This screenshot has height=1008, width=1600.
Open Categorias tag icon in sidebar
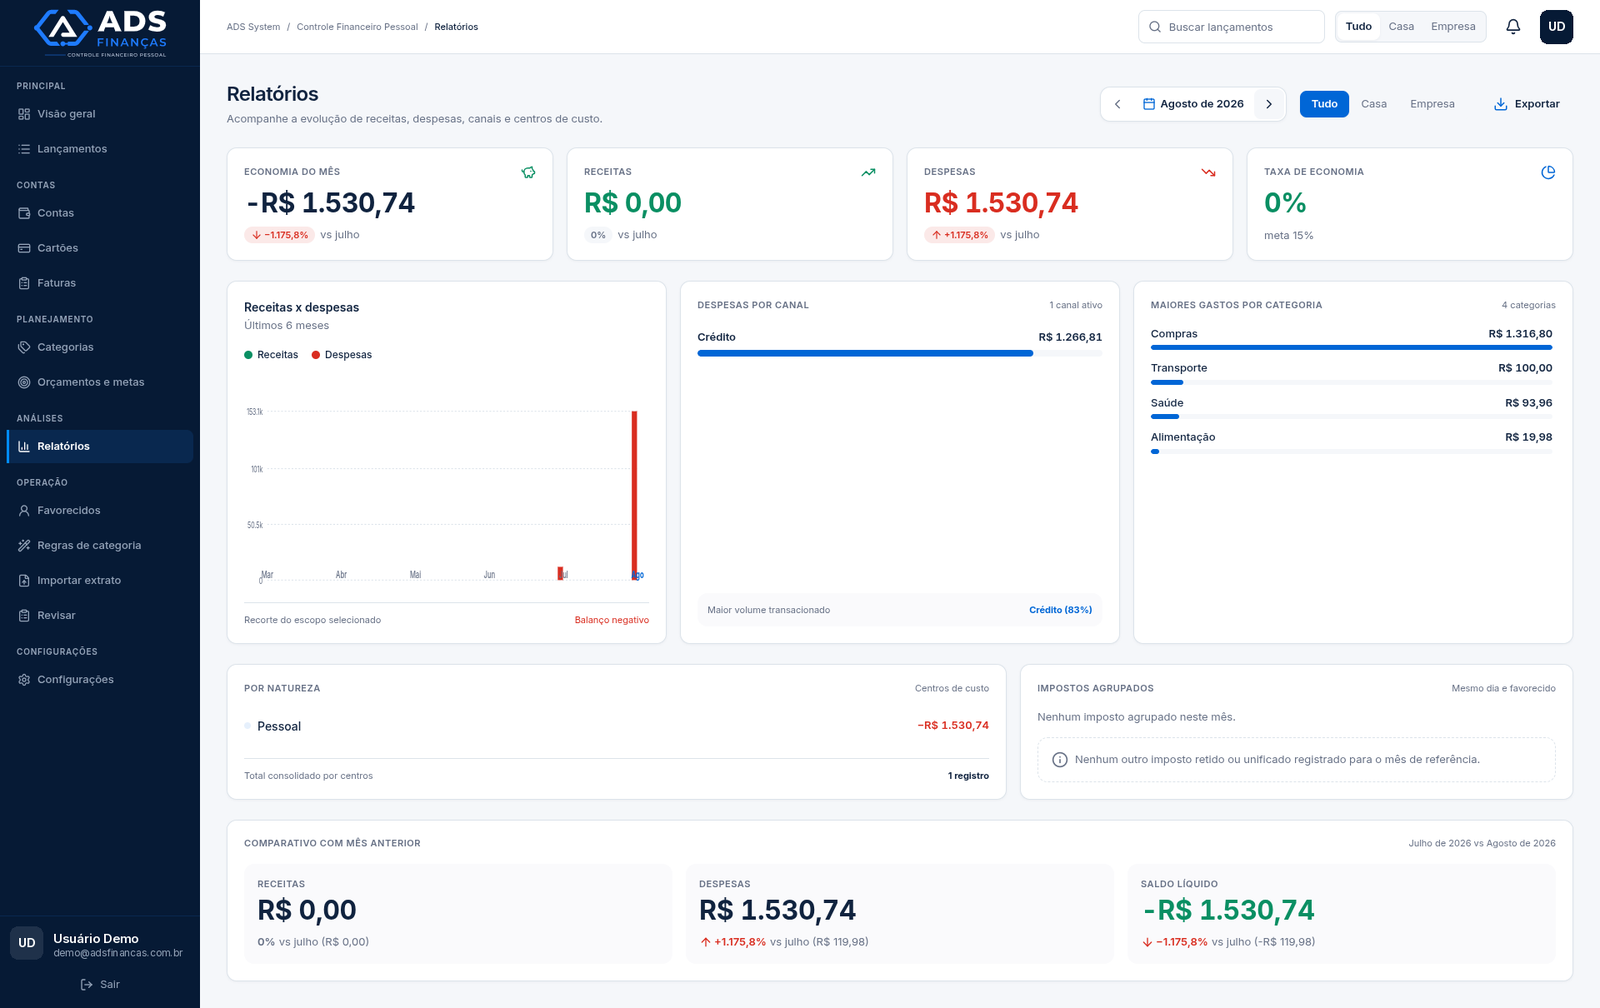(24, 347)
